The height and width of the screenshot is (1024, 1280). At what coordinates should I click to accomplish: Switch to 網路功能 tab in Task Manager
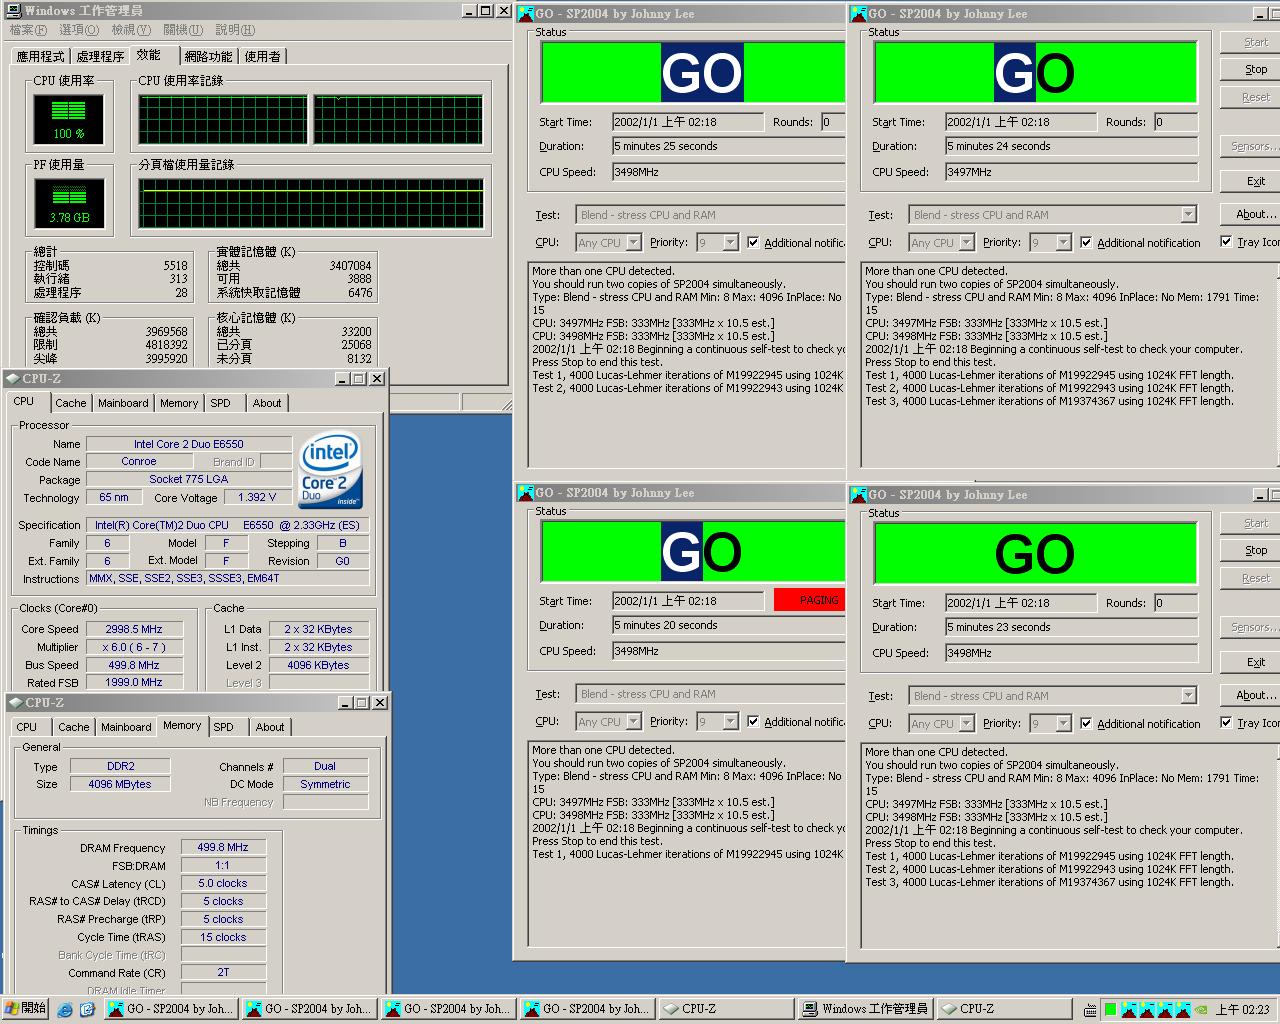click(x=208, y=56)
